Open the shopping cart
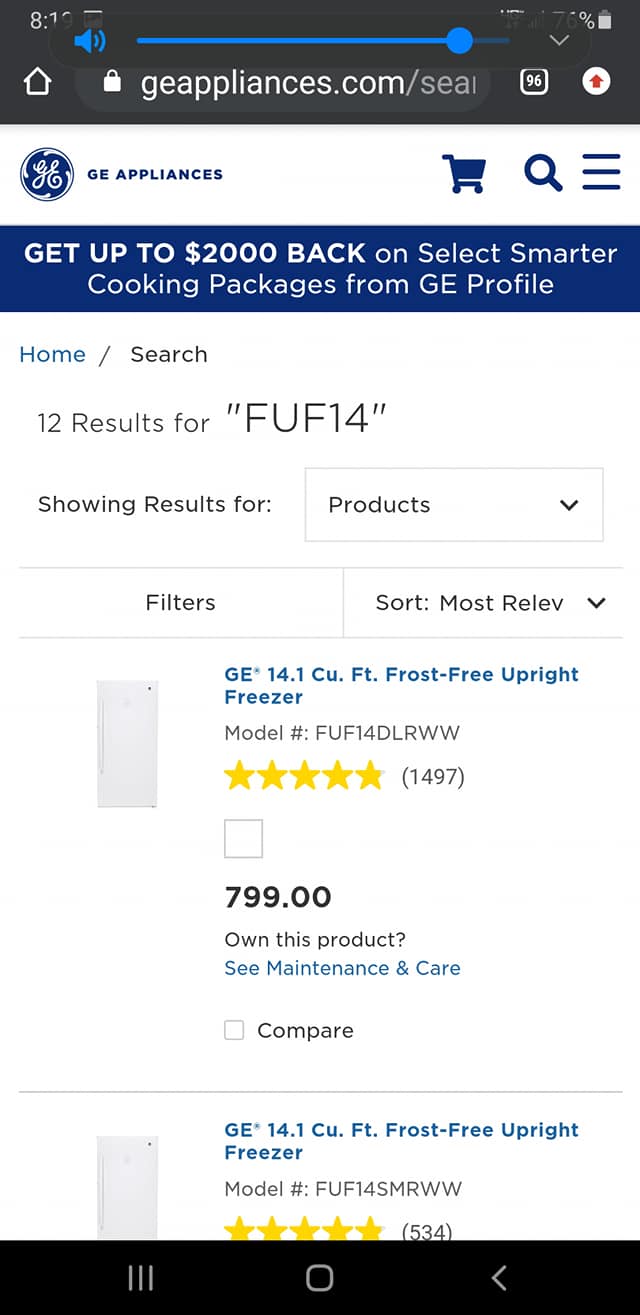The width and height of the screenshot is (640, 1315). coord(463,174)
